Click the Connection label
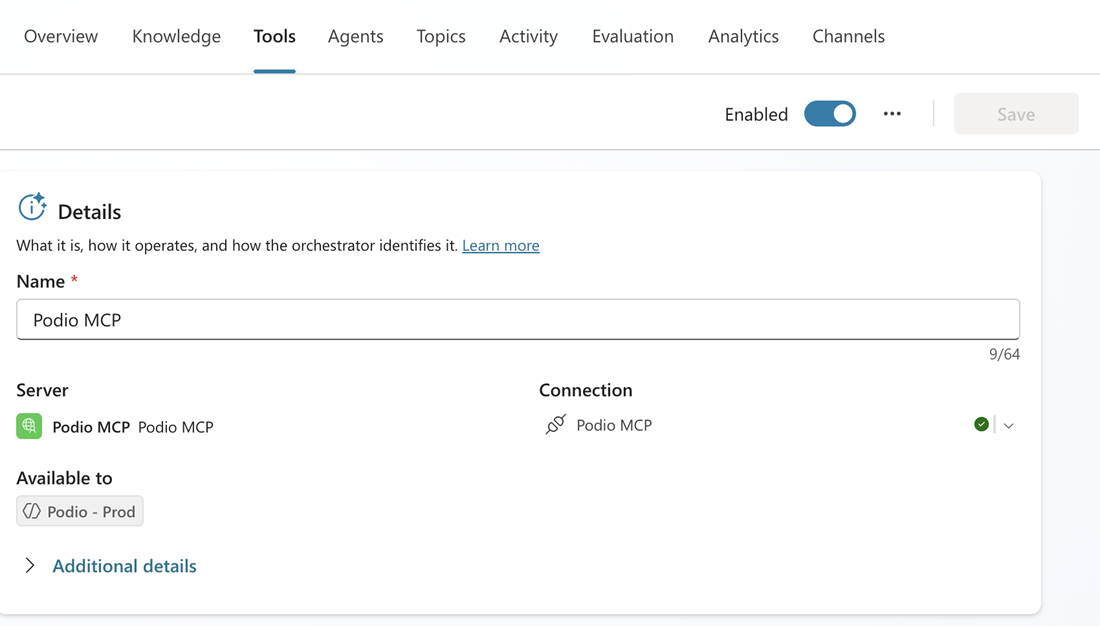 coord(585,389)
